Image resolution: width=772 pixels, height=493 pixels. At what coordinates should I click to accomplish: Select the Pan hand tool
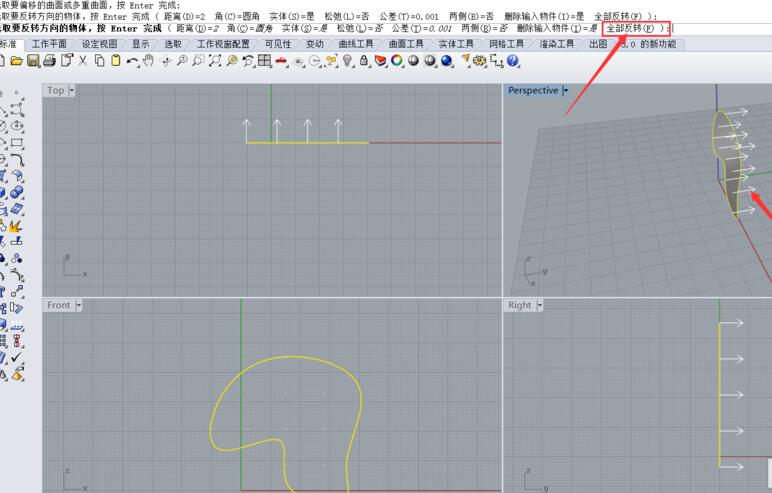click(149, 61)
